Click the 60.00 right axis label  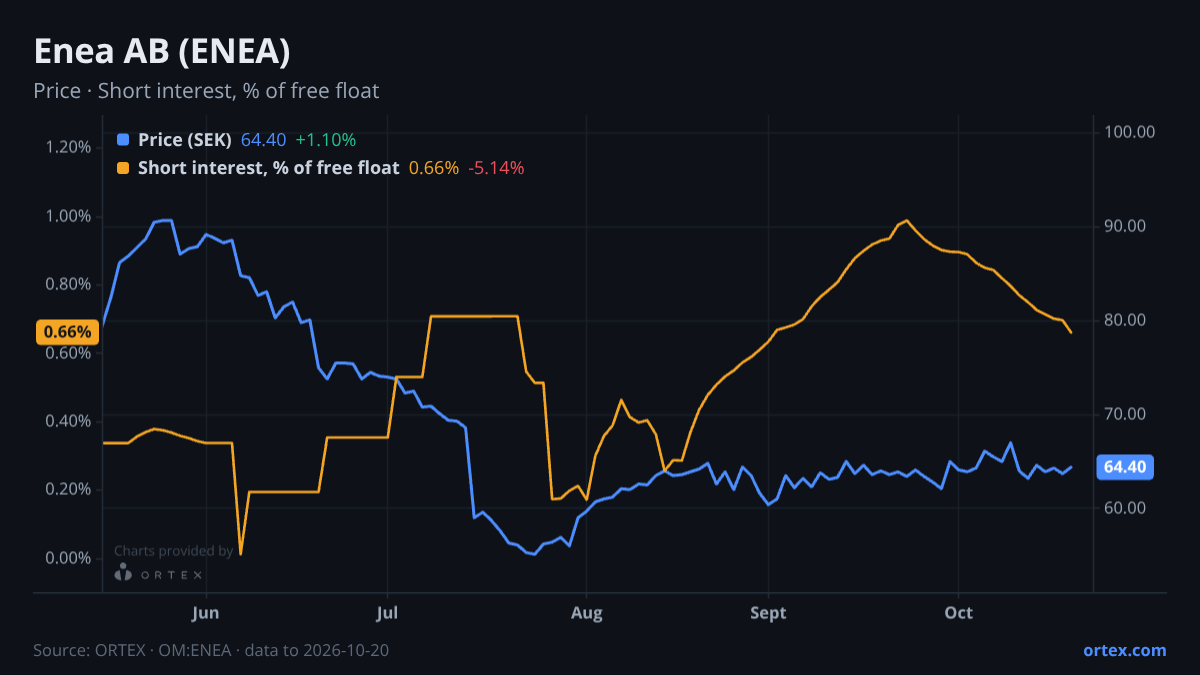tap(1126, 508)
